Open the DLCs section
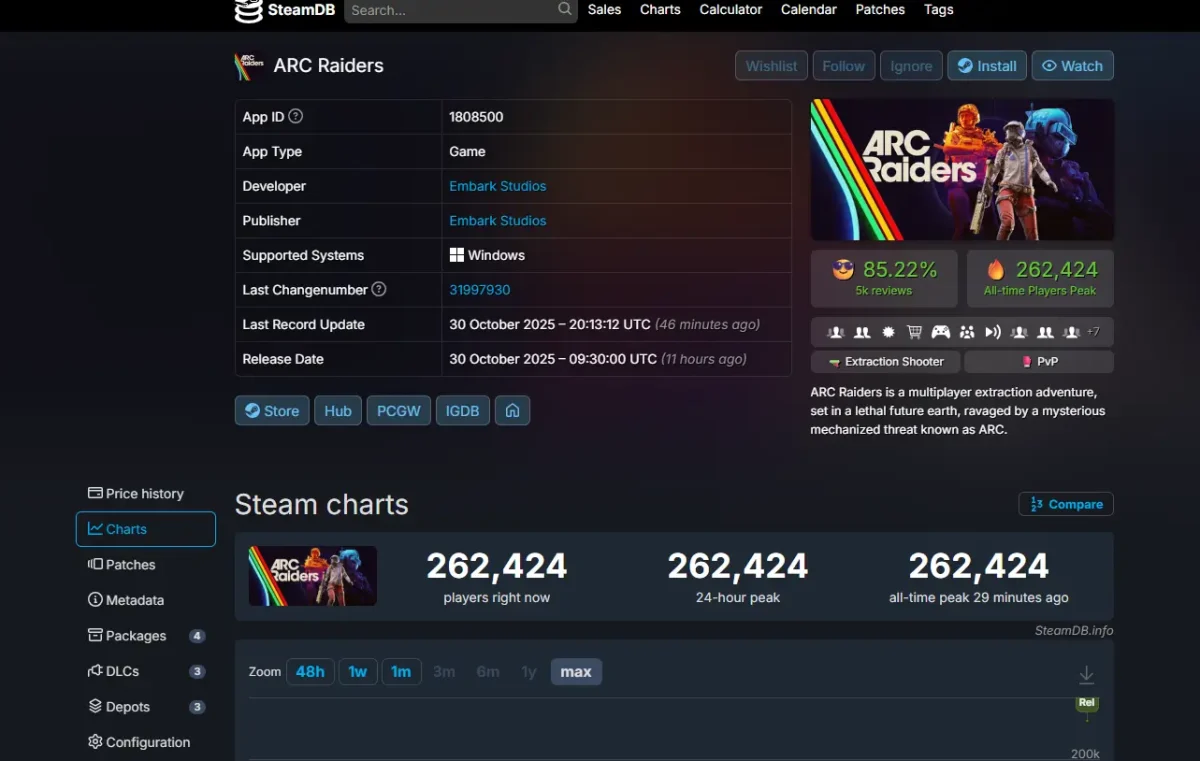 (122, 671)
